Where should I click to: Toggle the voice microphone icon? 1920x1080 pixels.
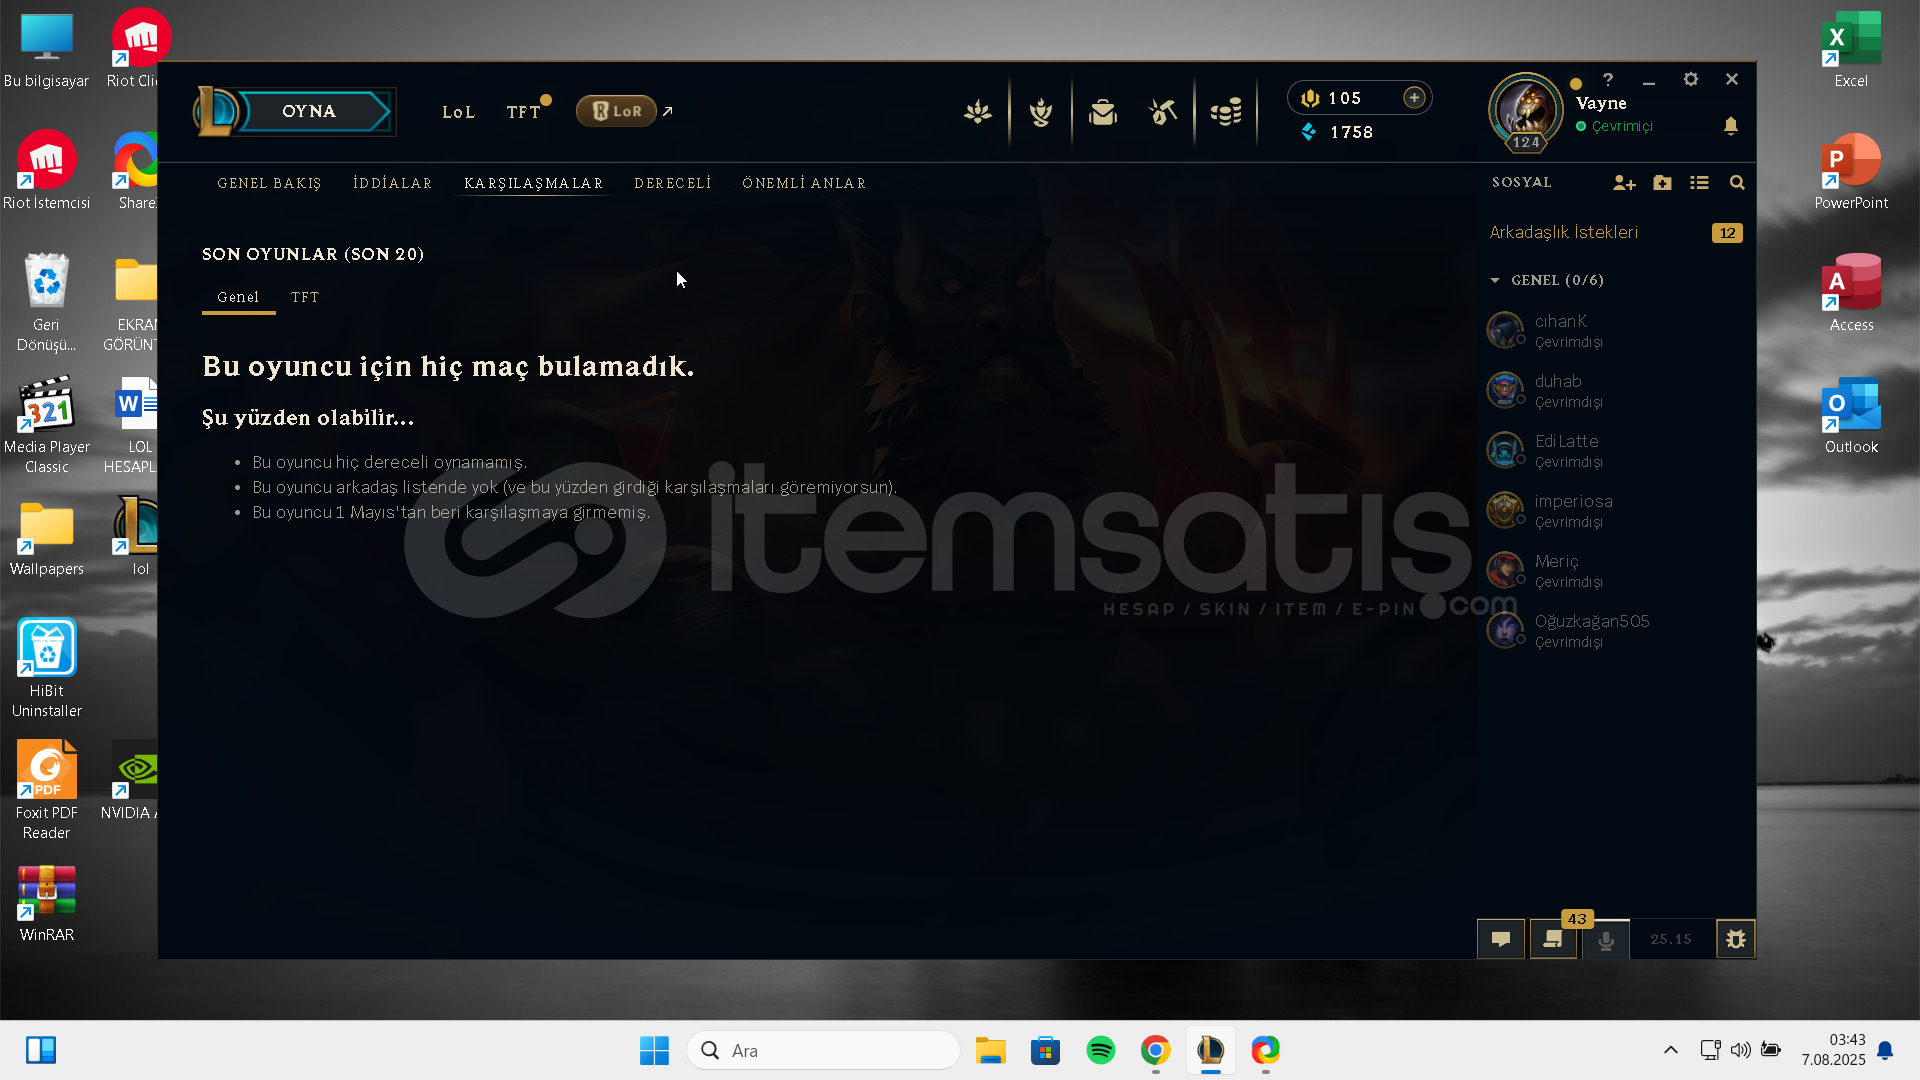coord(1606,940)
